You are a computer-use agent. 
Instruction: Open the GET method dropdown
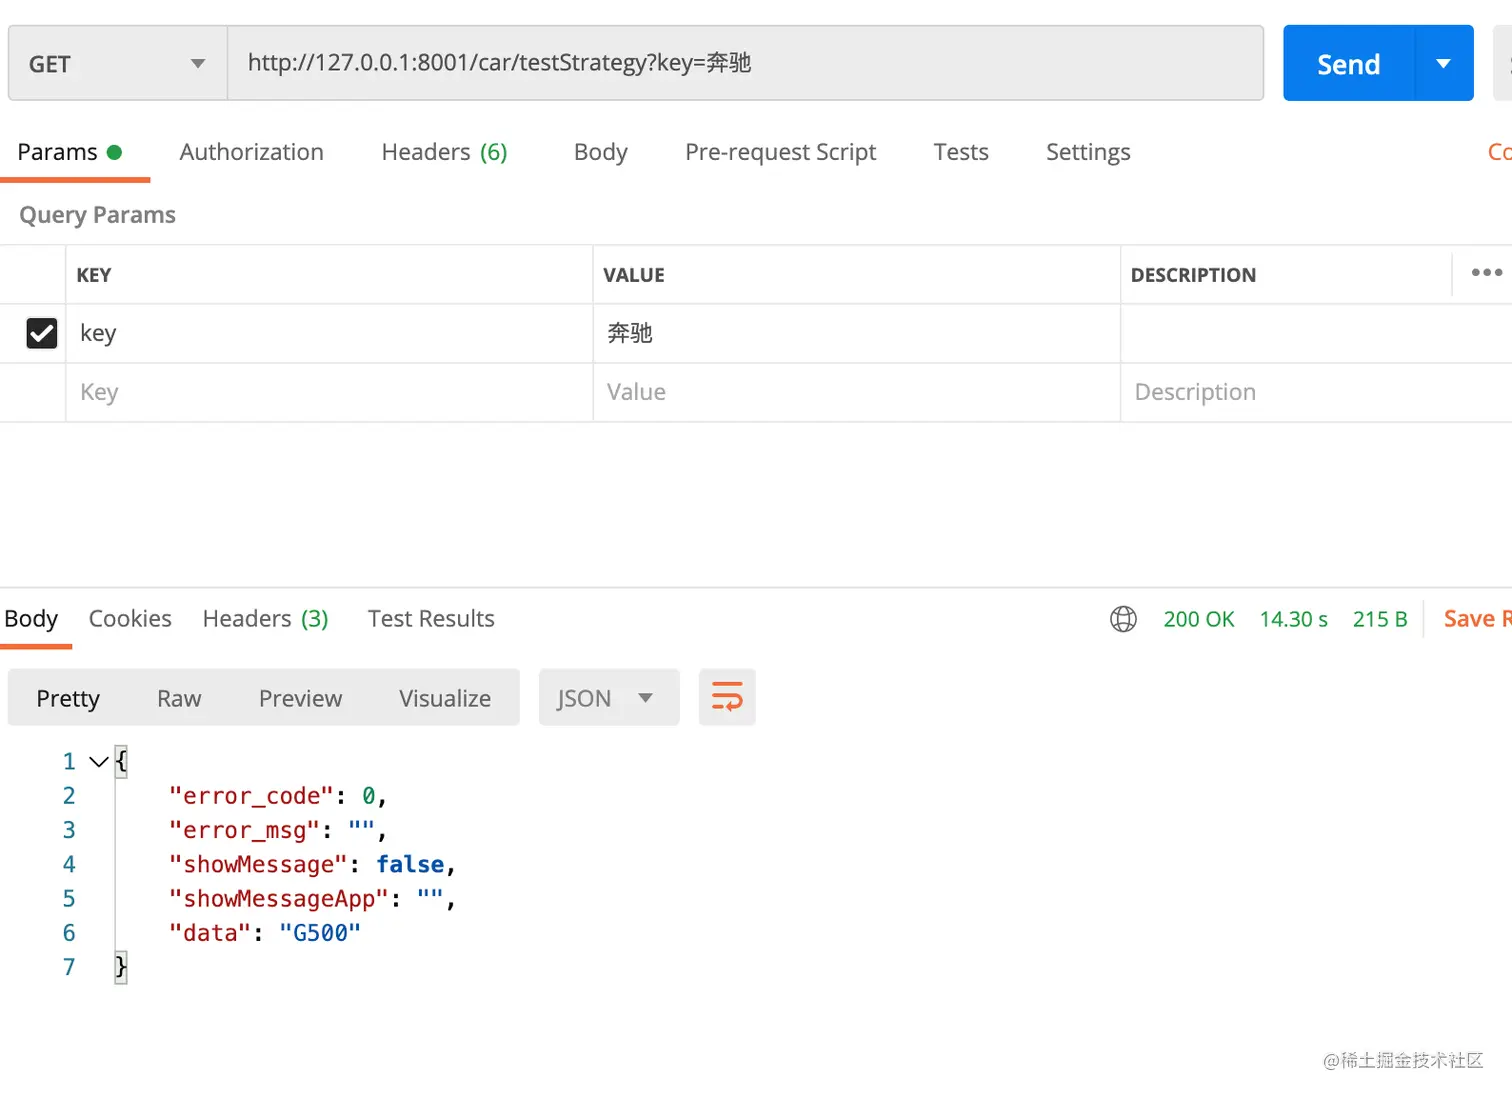117,64
